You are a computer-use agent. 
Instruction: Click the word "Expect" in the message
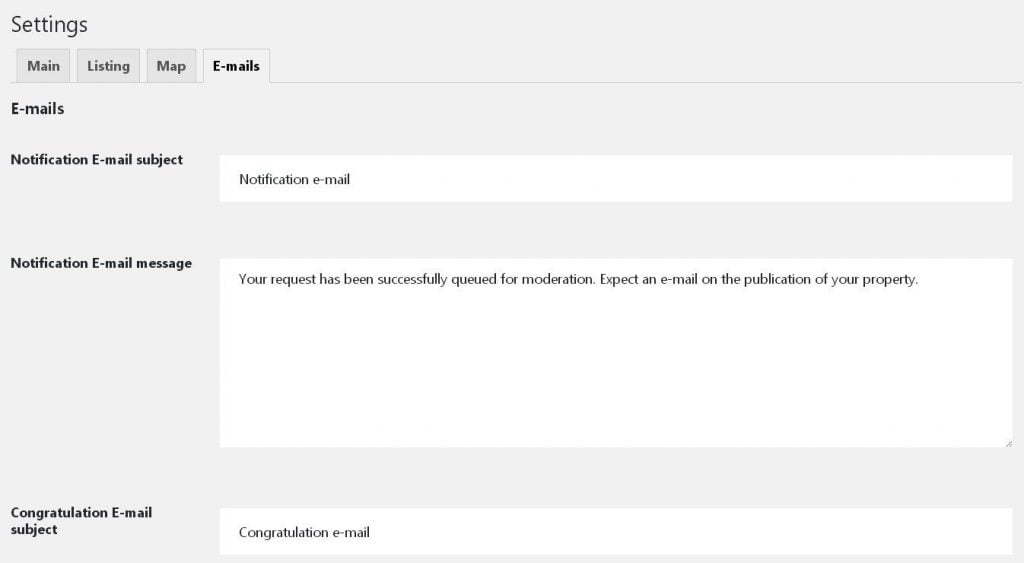[620, 280]
